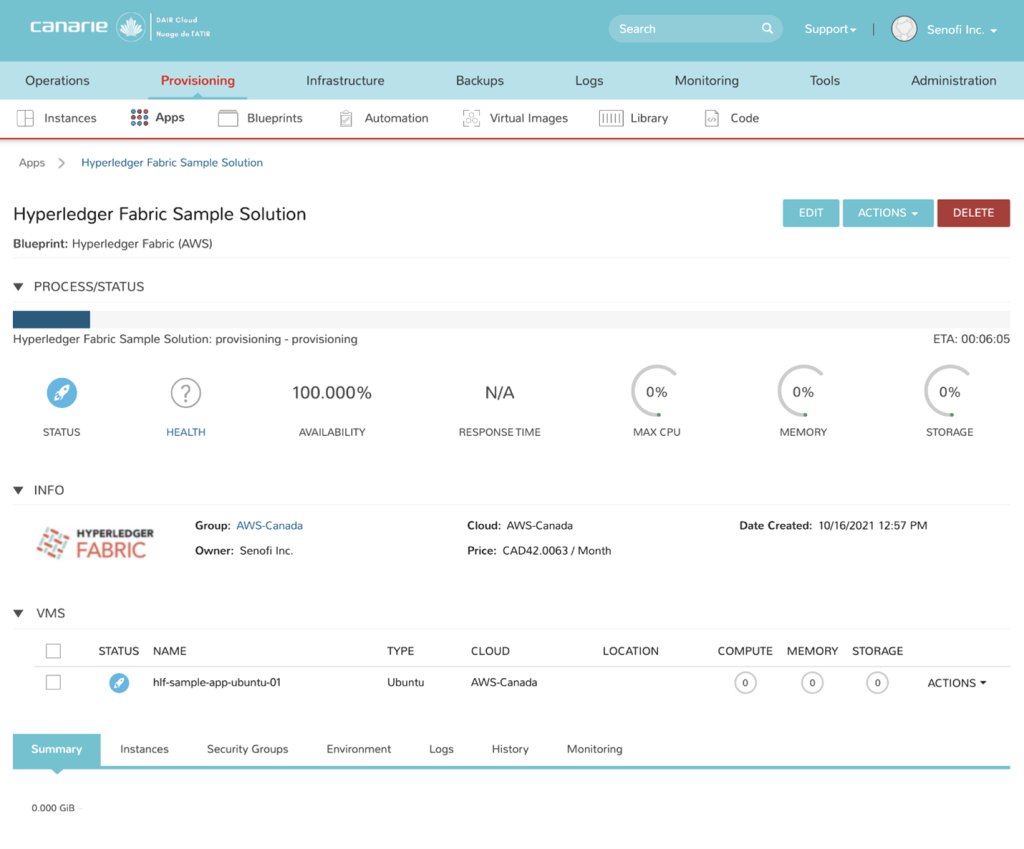Collapse the PROCESS/STATUS section
Viewport: 1024px width, 849px height.
tap(19, 287)
